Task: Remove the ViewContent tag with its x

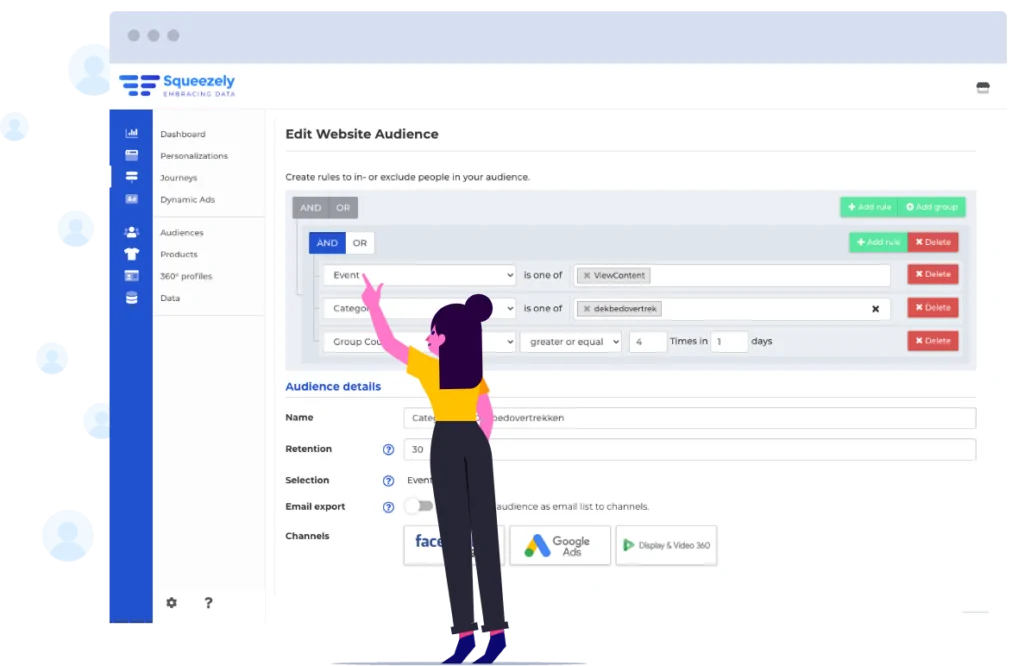Action: [586, 275]
